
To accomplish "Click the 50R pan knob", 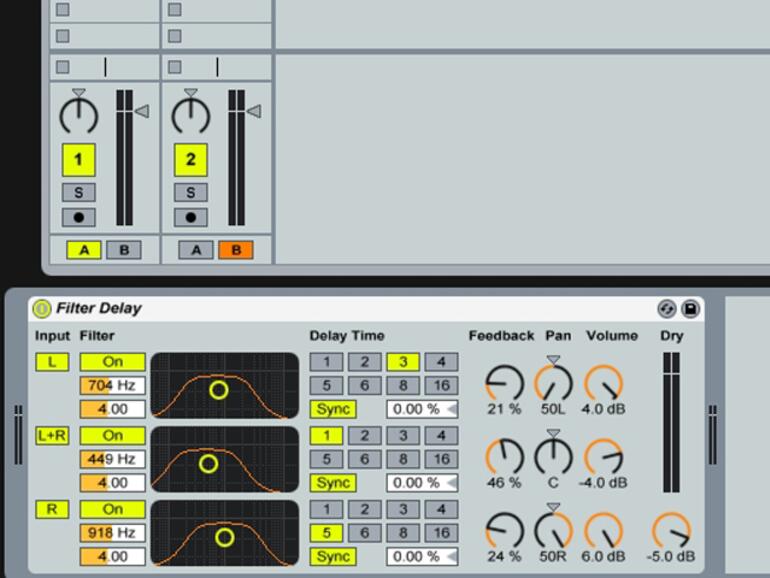I will (553, 531).
